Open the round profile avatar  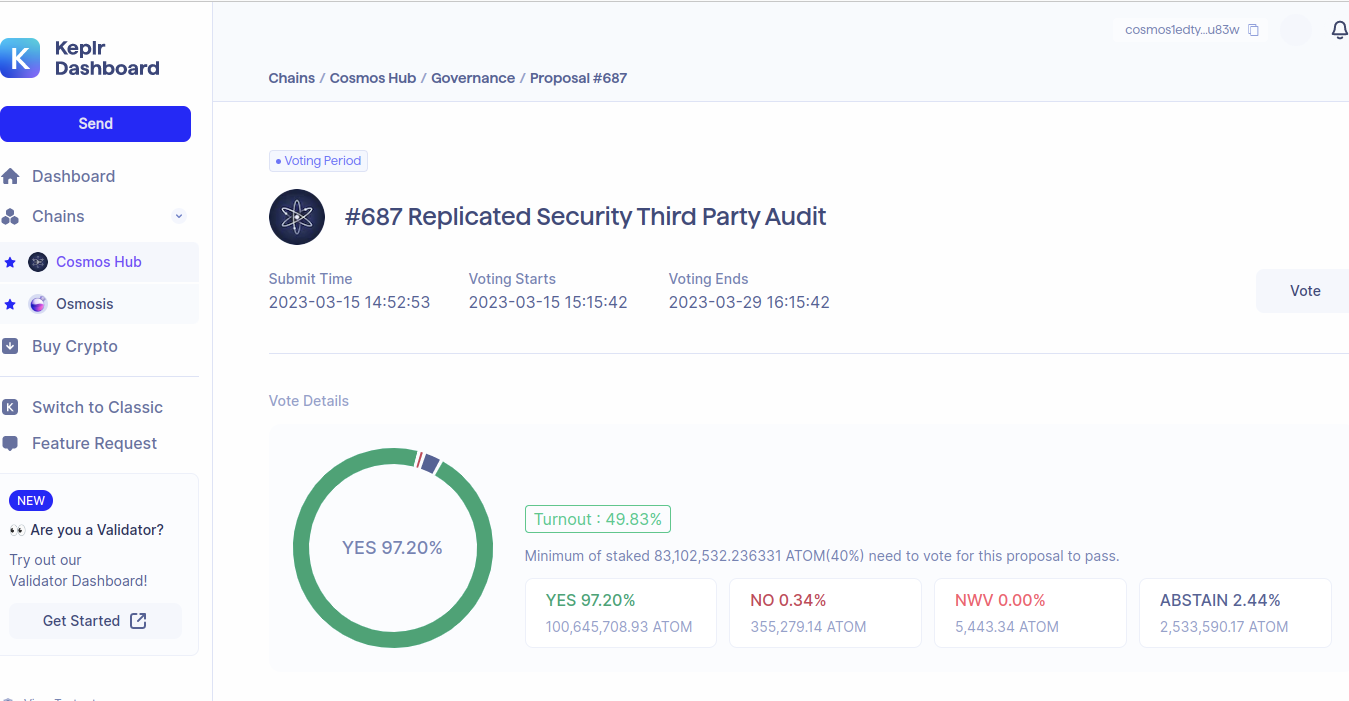[1296, 30]
